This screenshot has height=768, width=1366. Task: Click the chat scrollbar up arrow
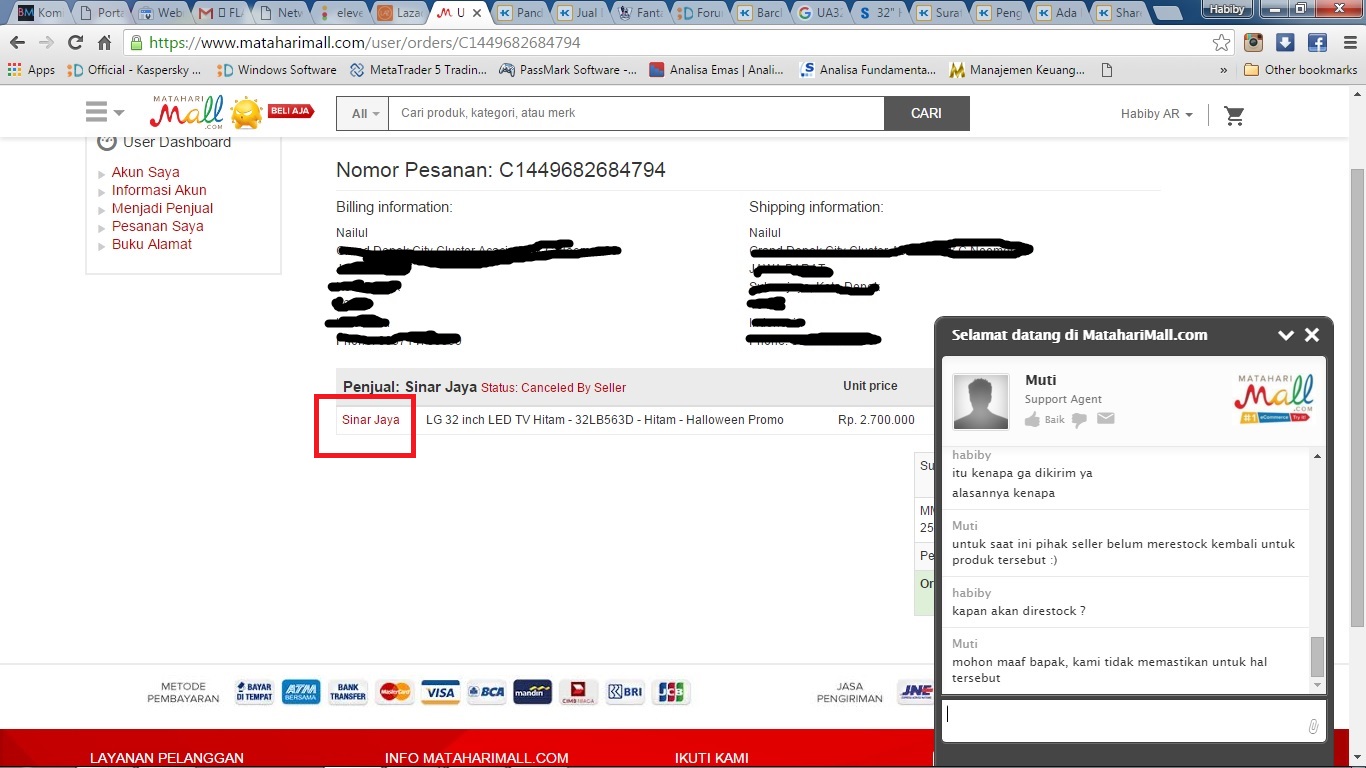click(x=1317, y=457)
